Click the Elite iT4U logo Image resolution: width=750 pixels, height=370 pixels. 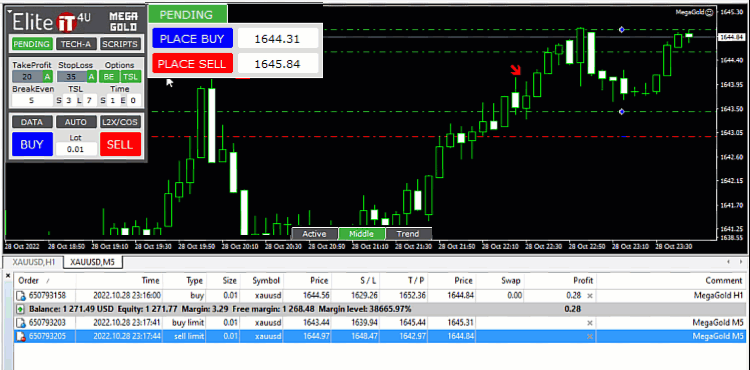coord(52,22)
